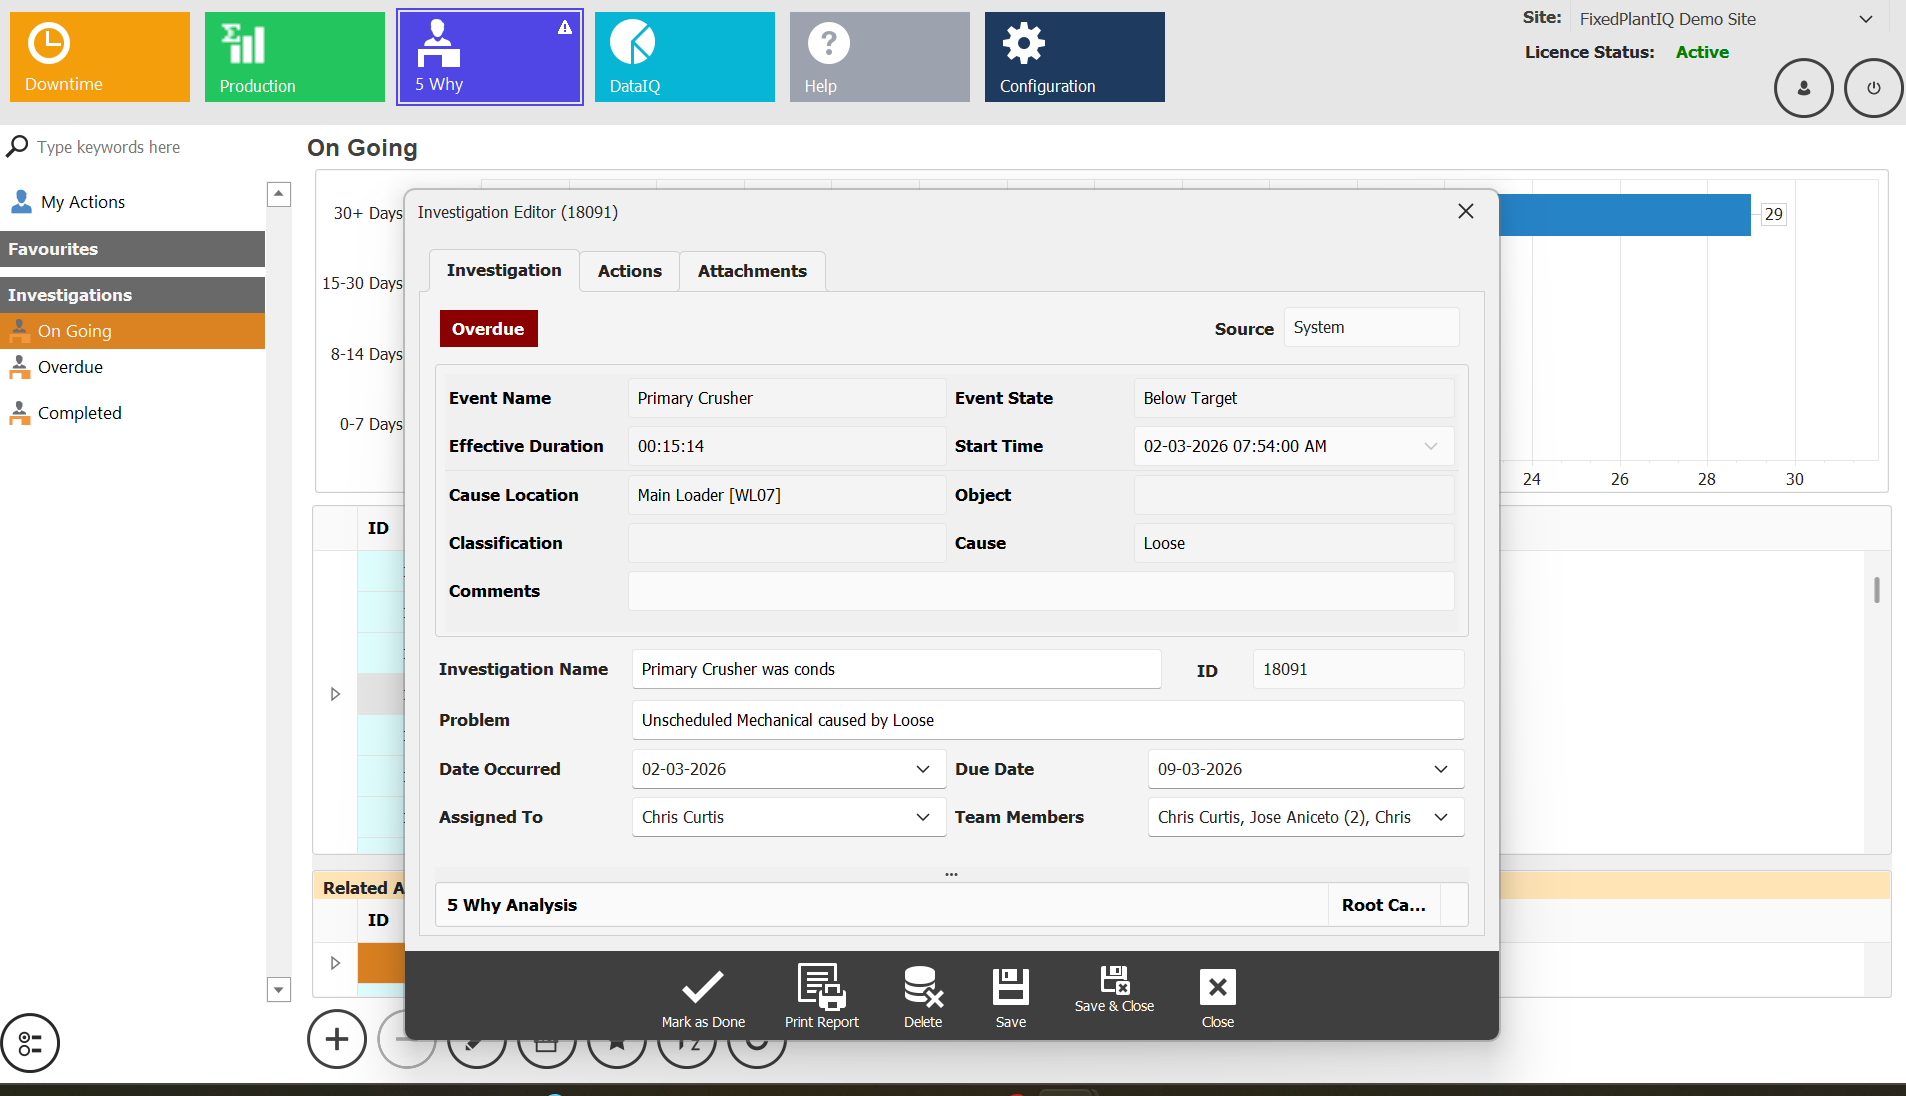Image resolution: width=1906 pixels, height=1096 pixels.
Task: Open the Team Members dropdown
Action: coord(1441,817)
